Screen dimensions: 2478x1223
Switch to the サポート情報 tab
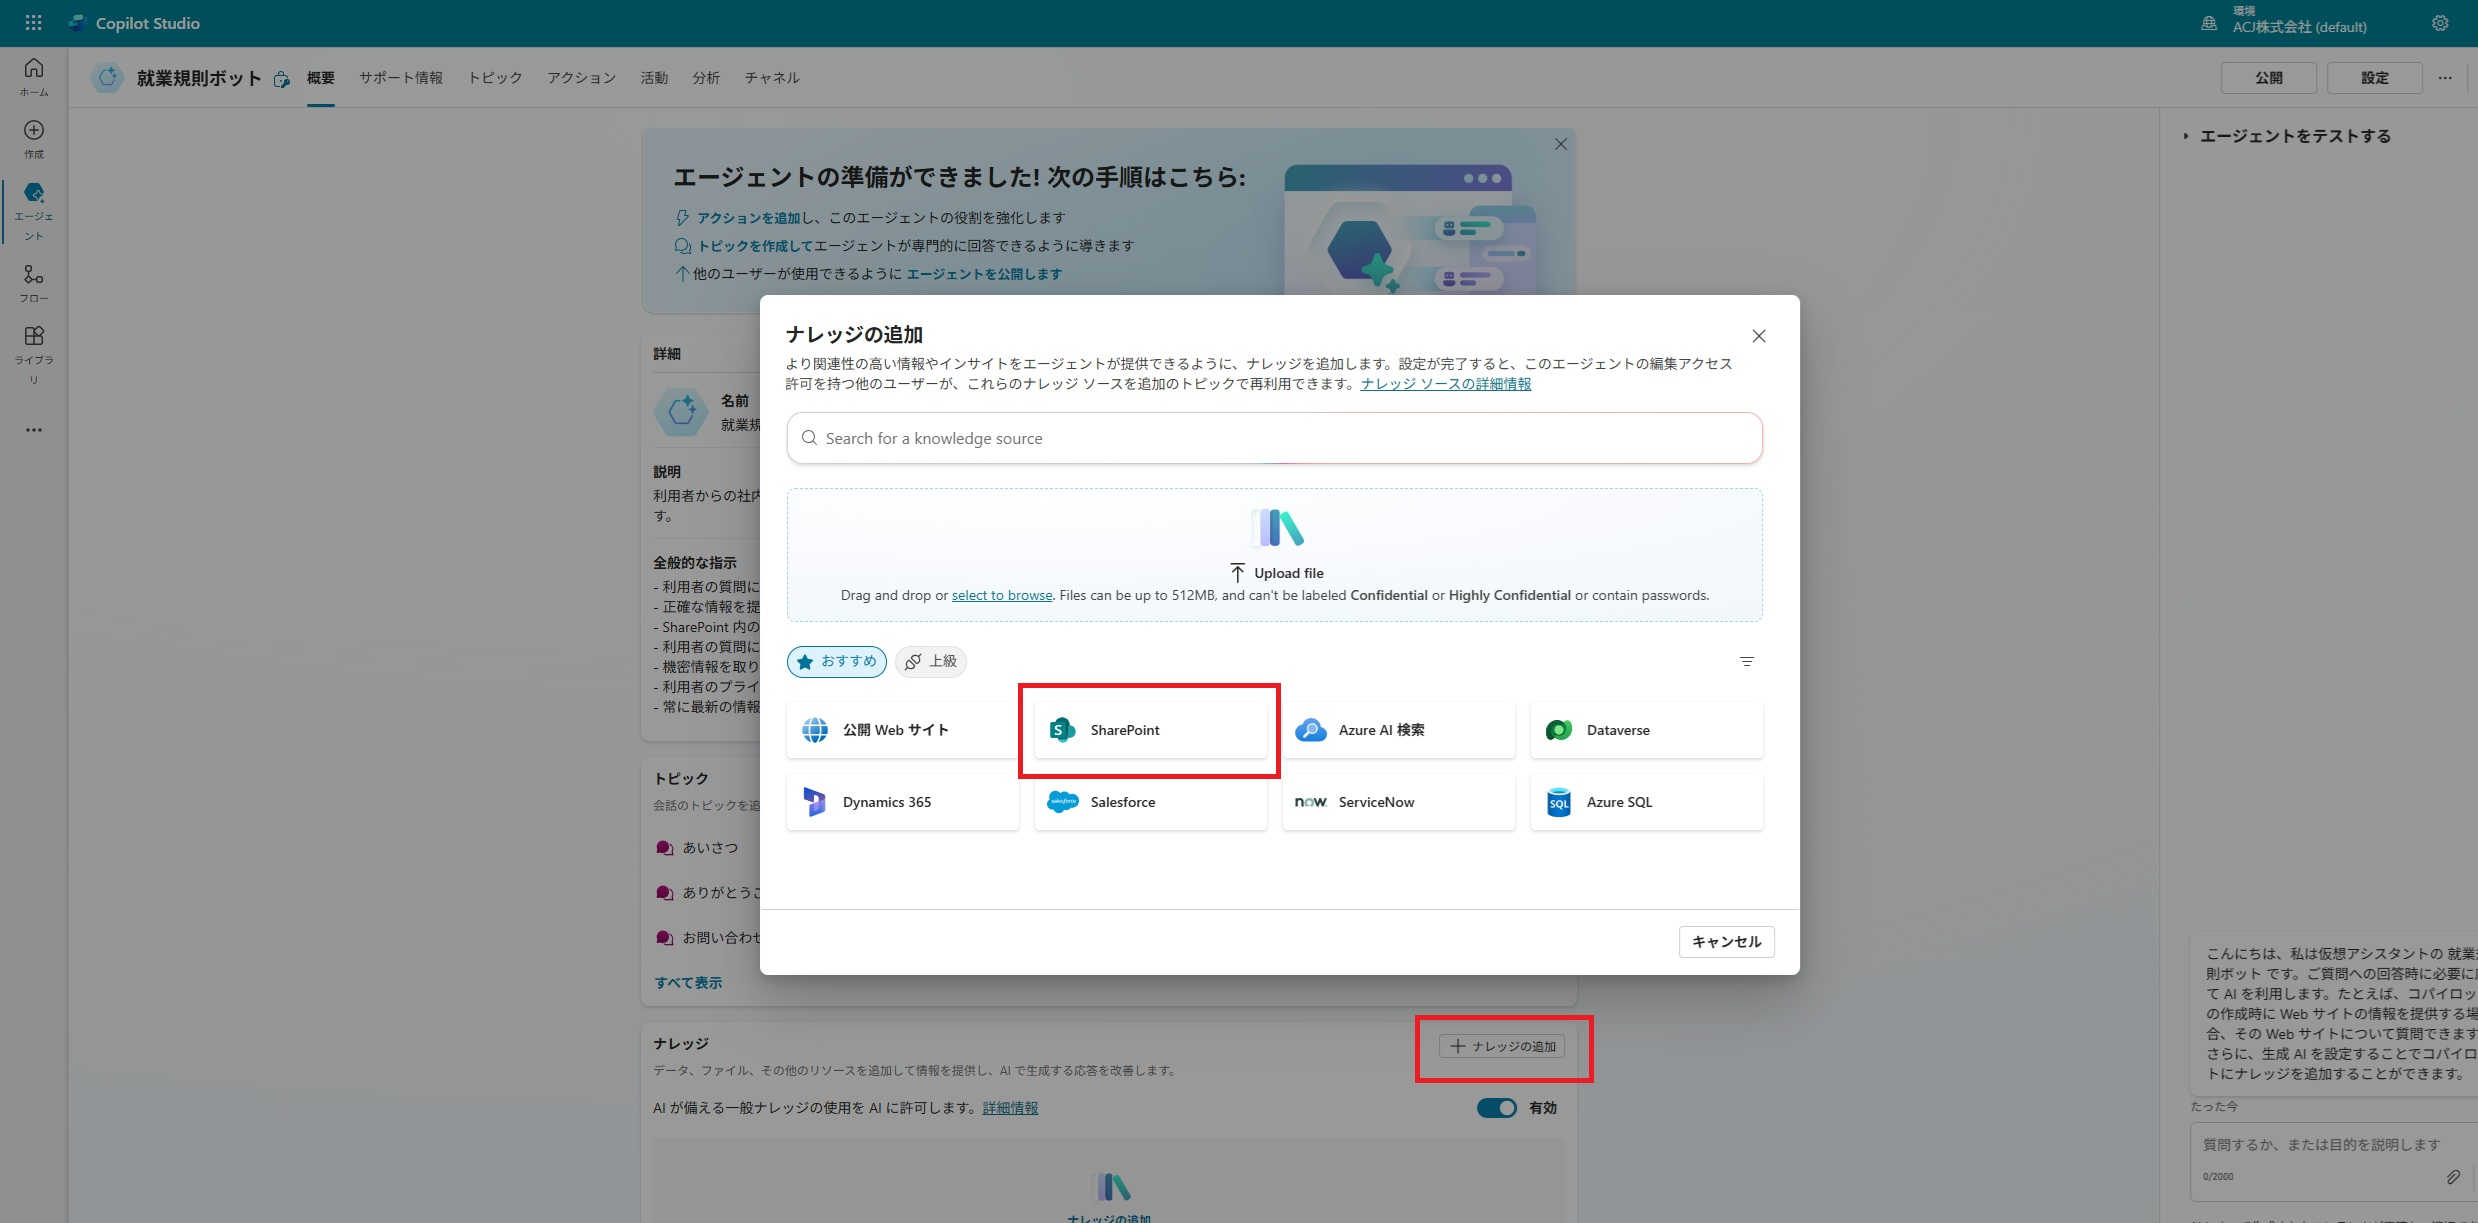pos(401,78)
